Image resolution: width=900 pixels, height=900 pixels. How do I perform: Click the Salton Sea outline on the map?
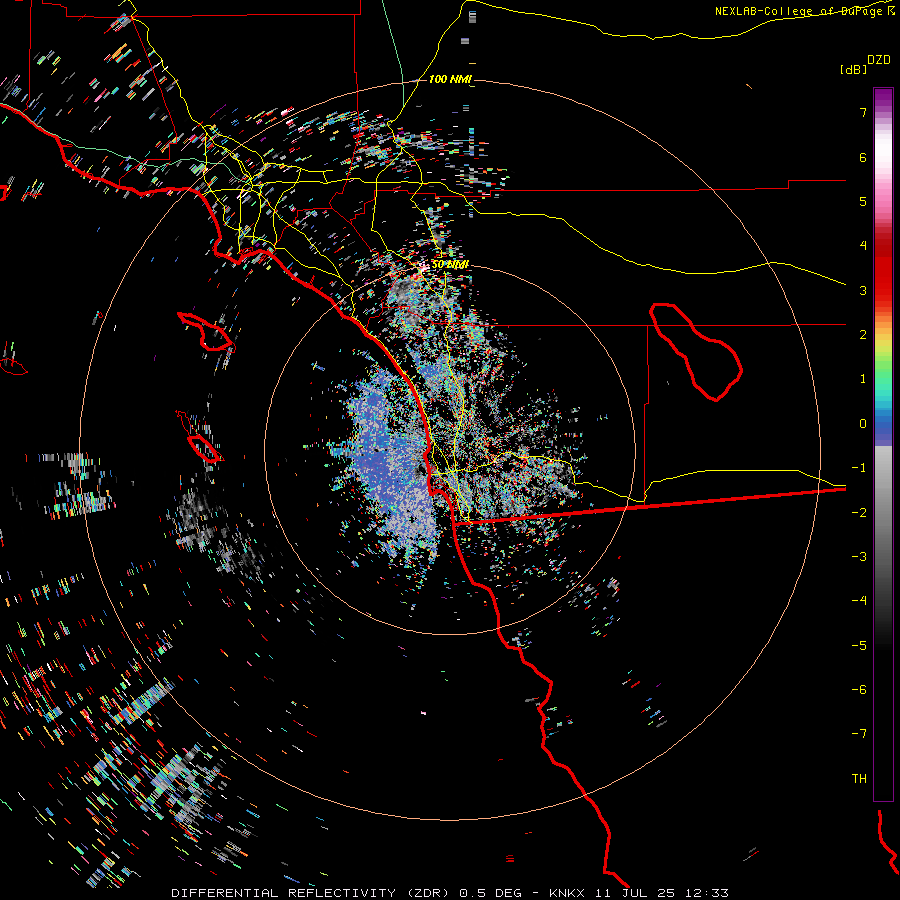(x=696, y=351)
